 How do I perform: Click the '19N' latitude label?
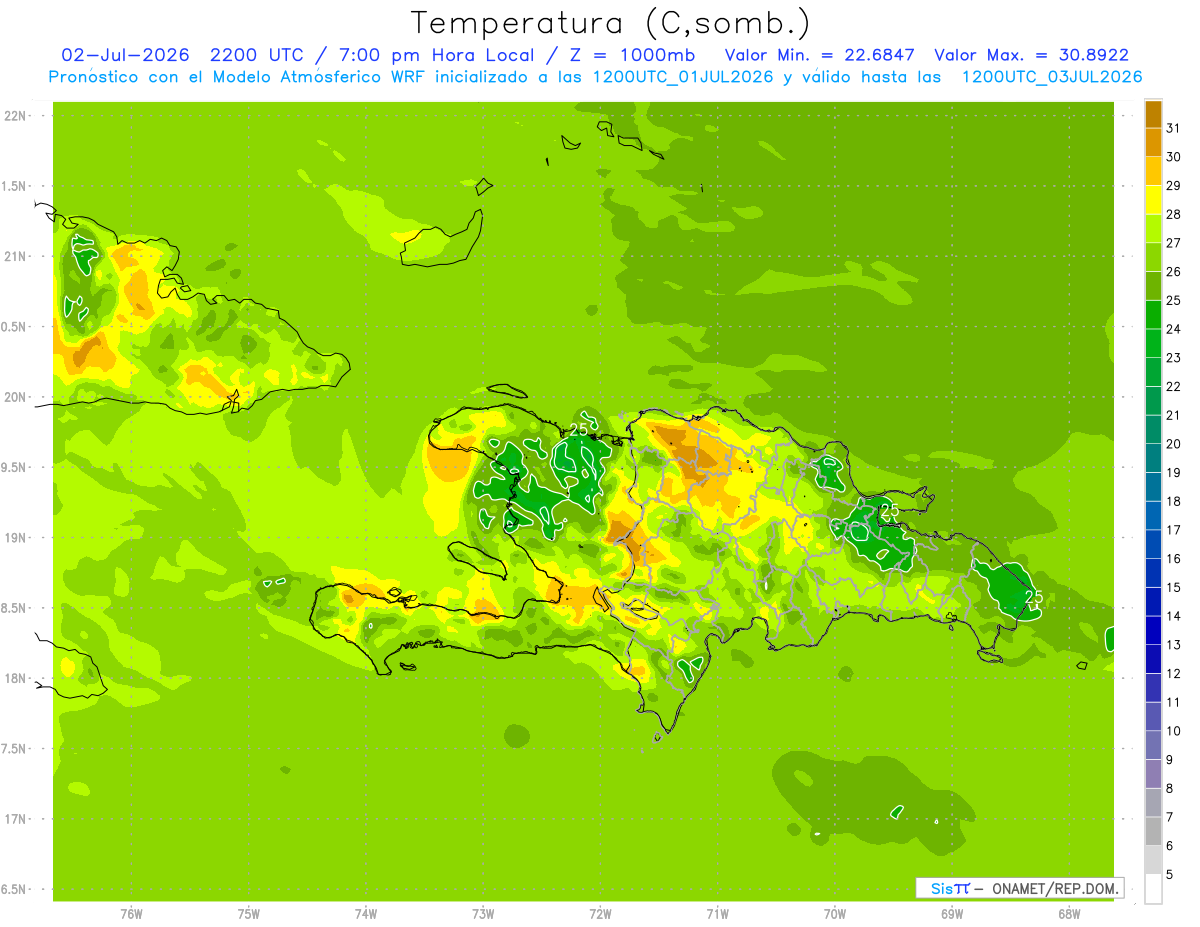coord(15,538)
